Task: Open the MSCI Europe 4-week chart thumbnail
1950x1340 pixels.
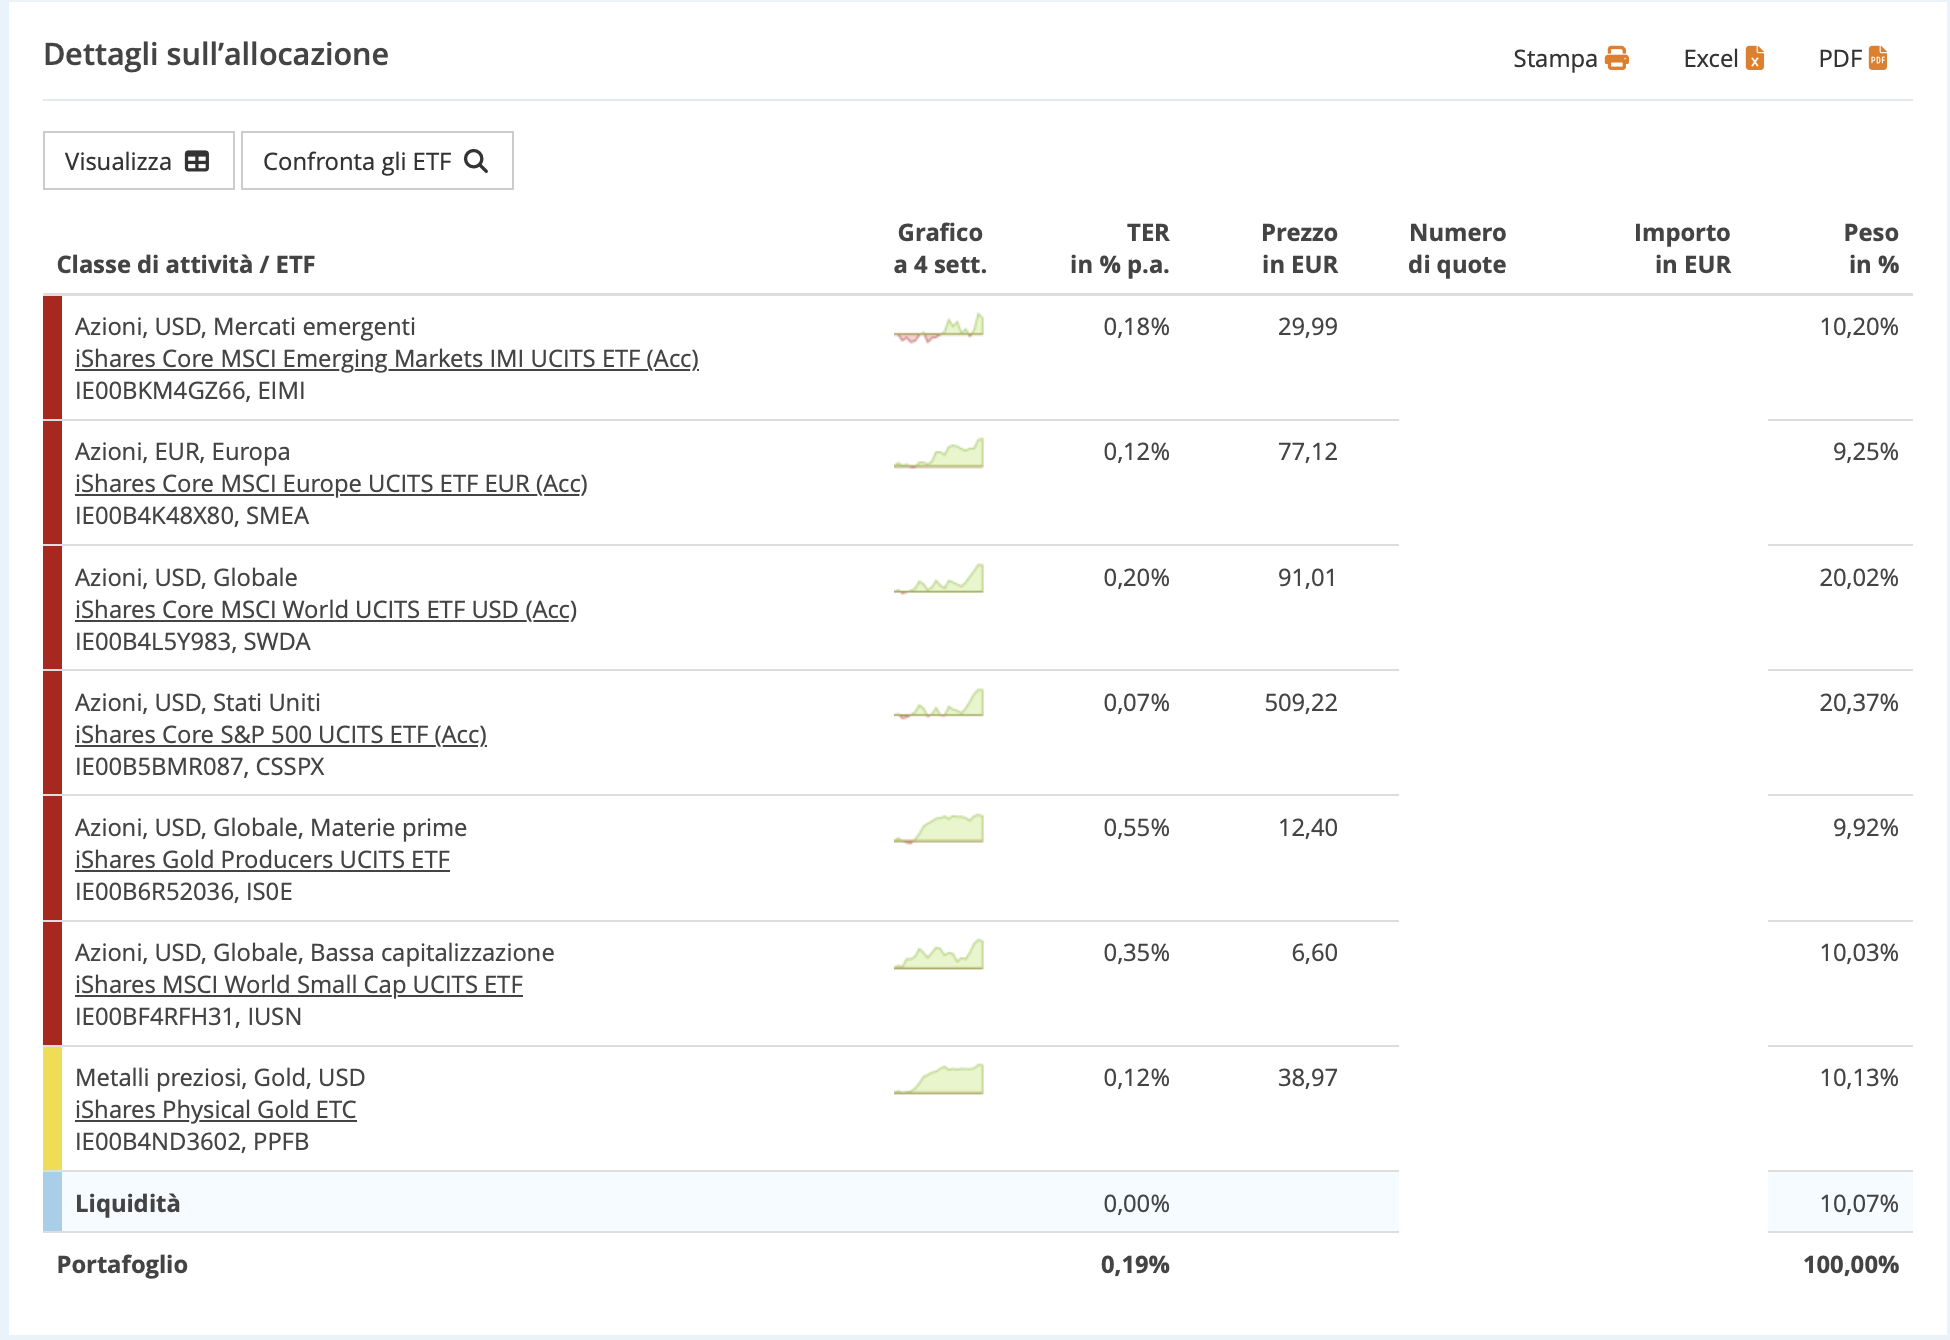Action: [938, 453]
